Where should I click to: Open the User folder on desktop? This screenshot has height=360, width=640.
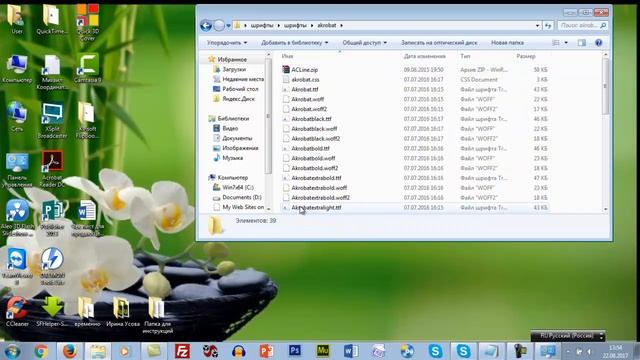[17, 19]
